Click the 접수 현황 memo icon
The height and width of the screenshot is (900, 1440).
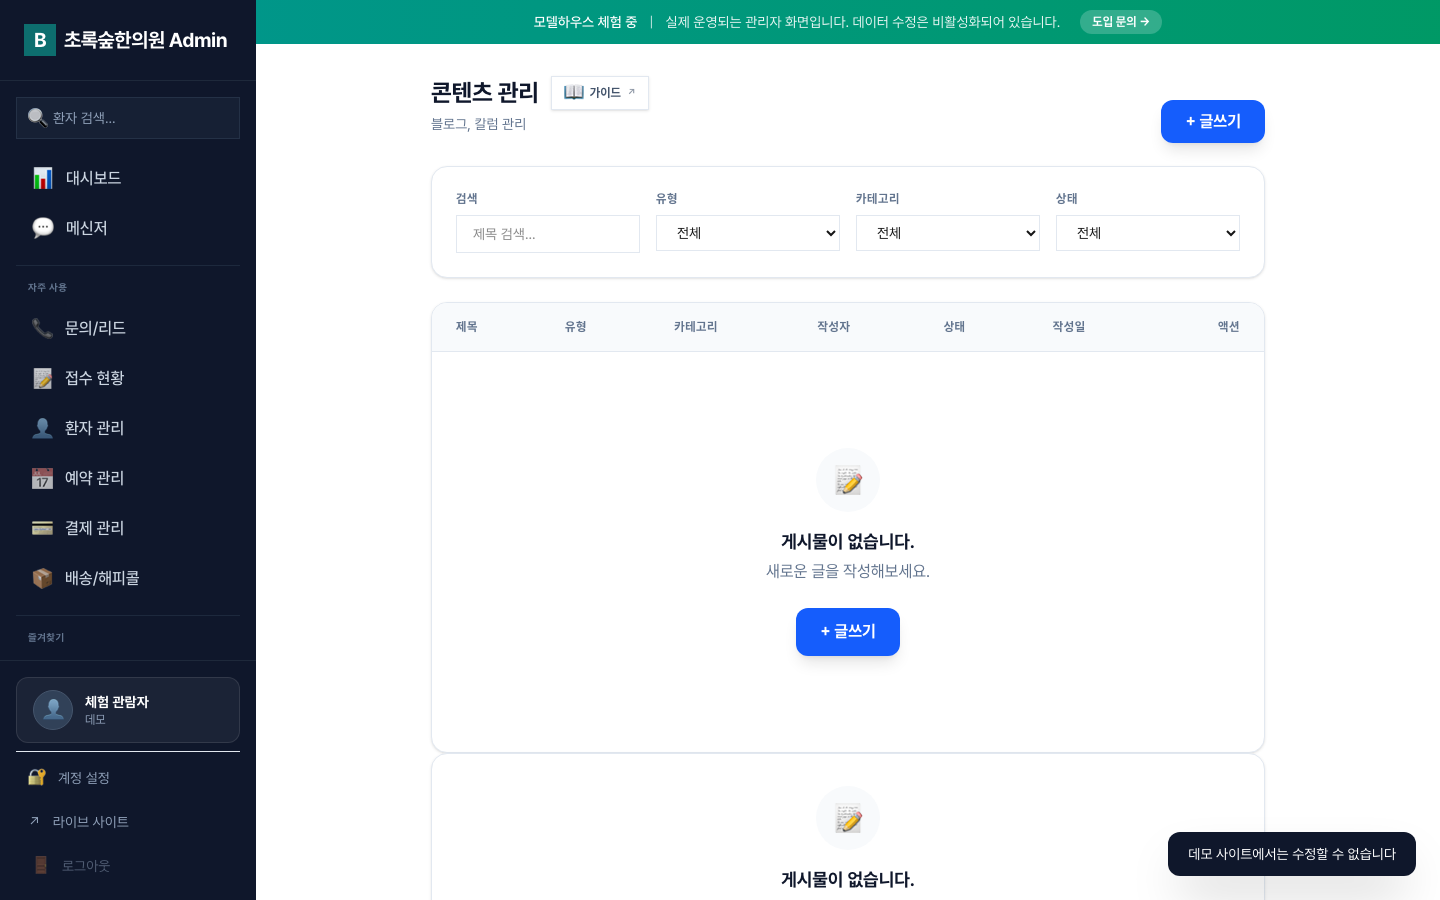pos(42,378)
